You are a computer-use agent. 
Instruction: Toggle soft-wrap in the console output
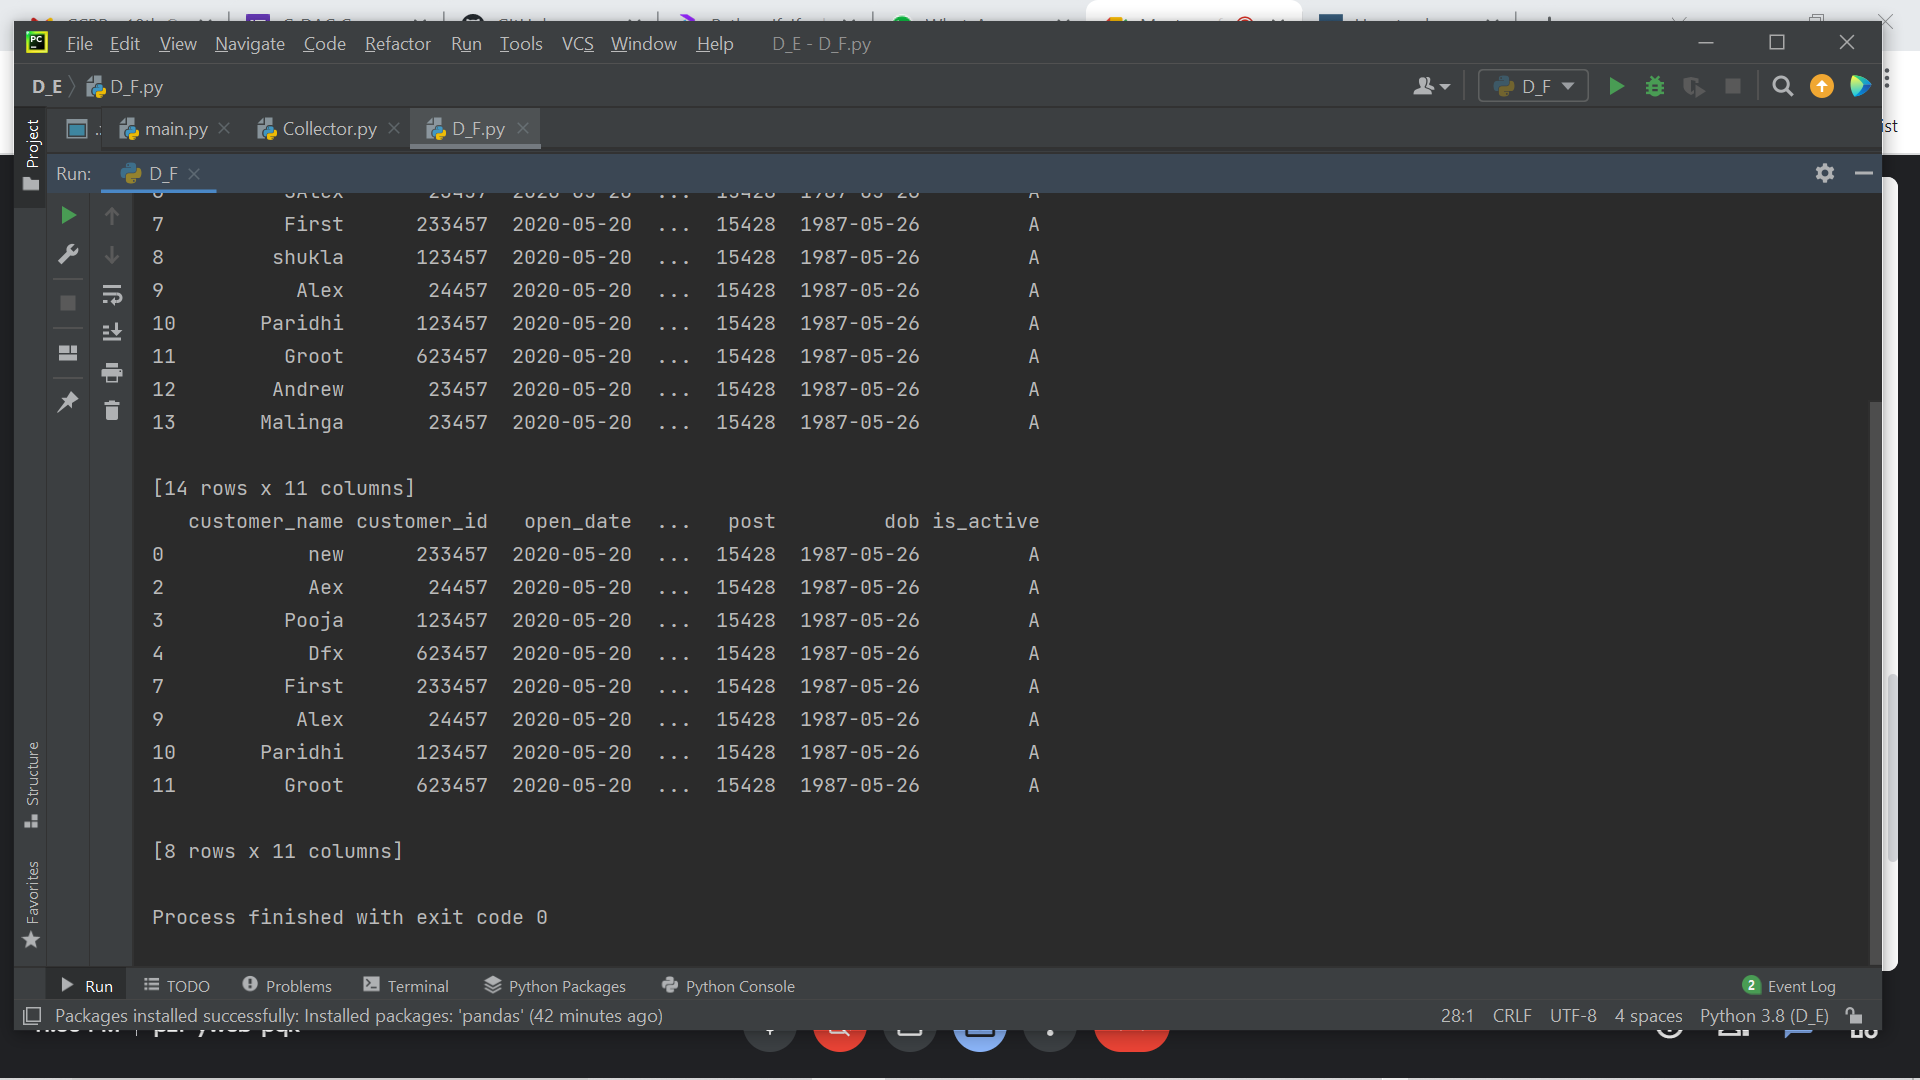(111, 293)
